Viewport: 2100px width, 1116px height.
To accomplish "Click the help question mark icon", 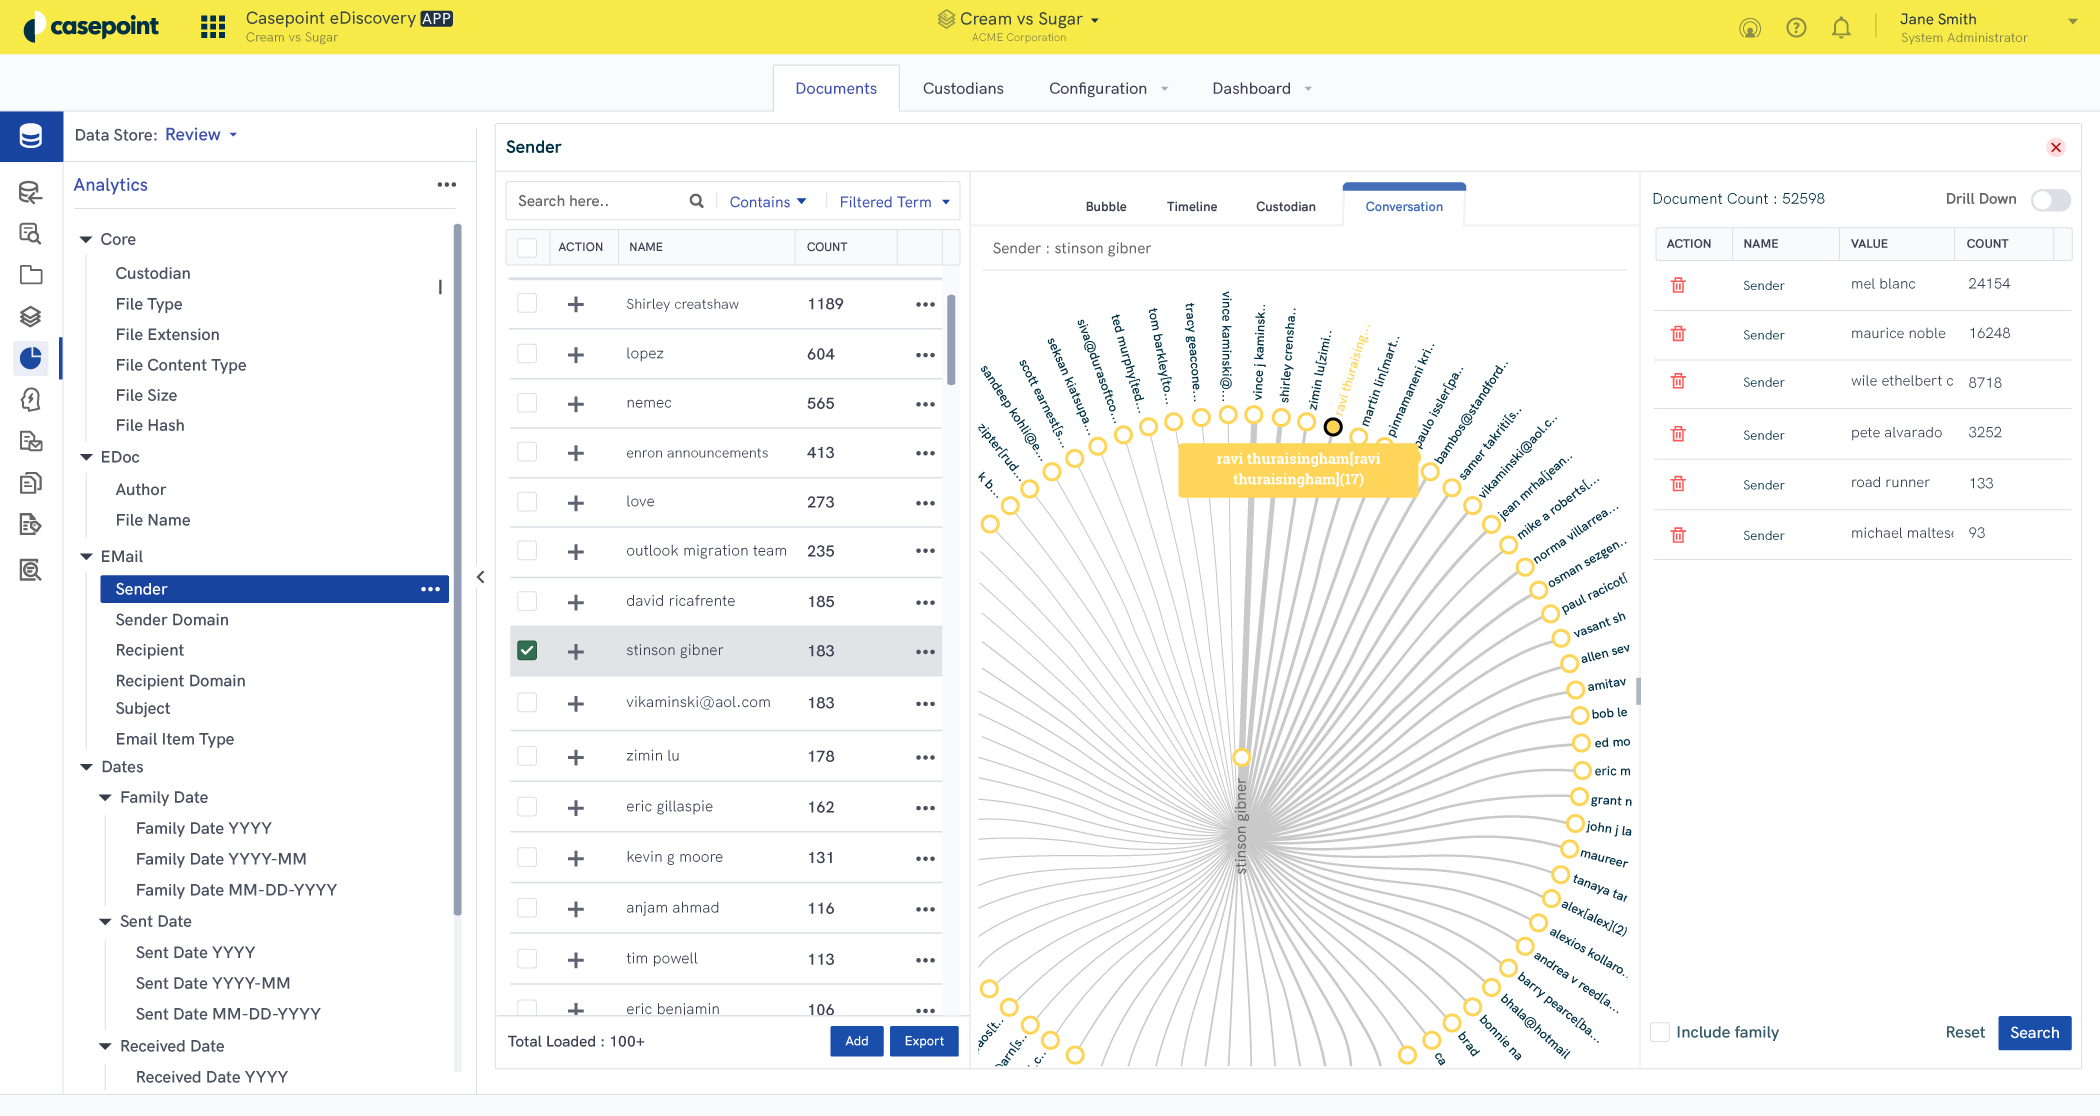I will [1796, 28].
